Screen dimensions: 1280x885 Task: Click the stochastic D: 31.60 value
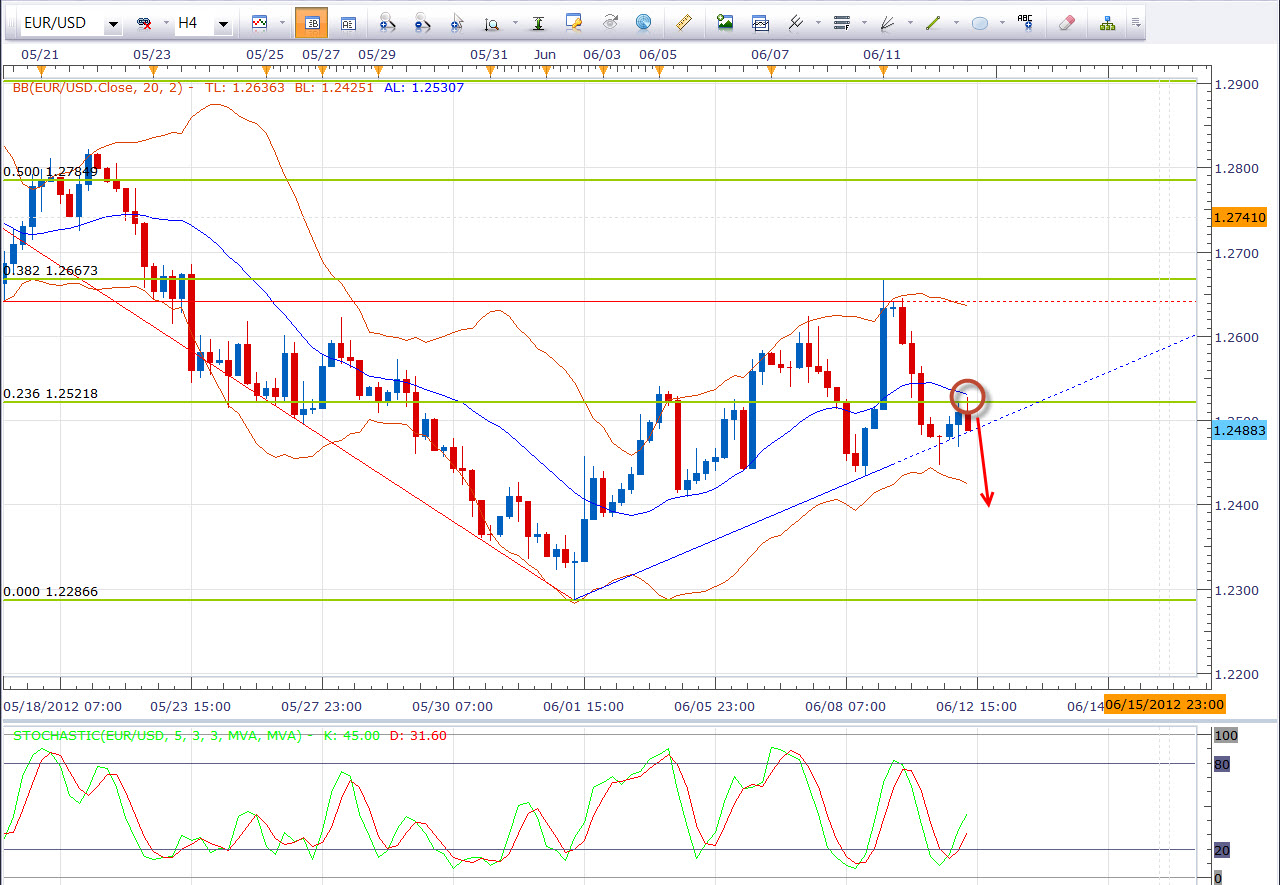pyautogui.click(x=418, y=735)
